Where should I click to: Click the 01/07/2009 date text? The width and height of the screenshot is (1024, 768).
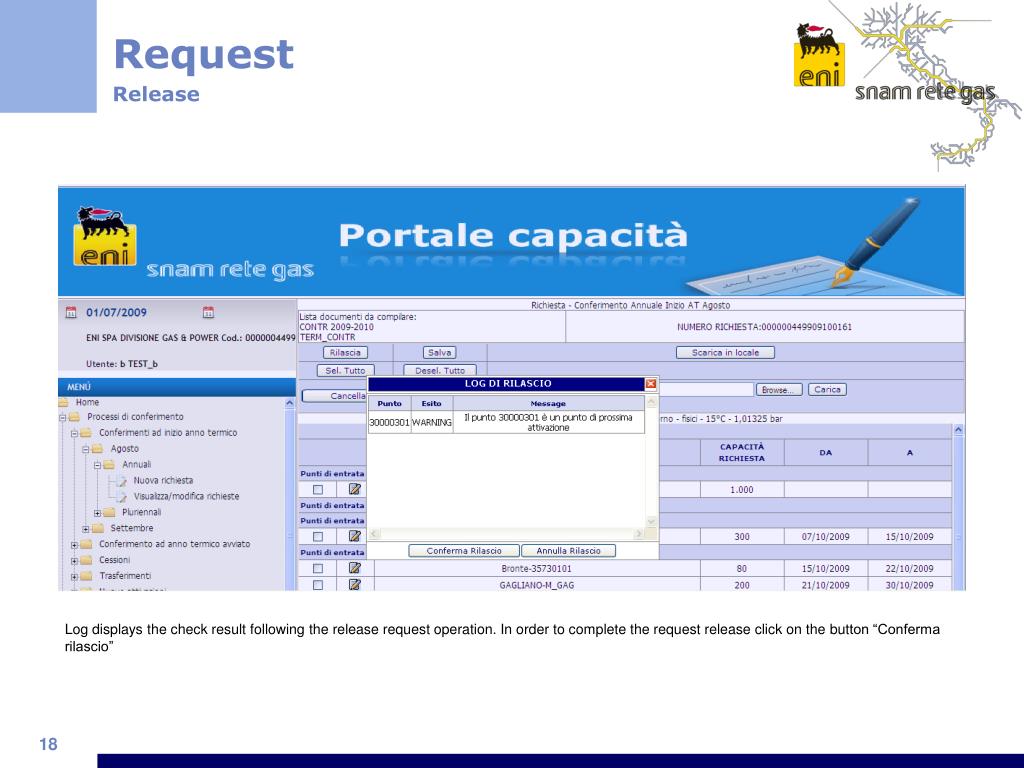point(116,312)
